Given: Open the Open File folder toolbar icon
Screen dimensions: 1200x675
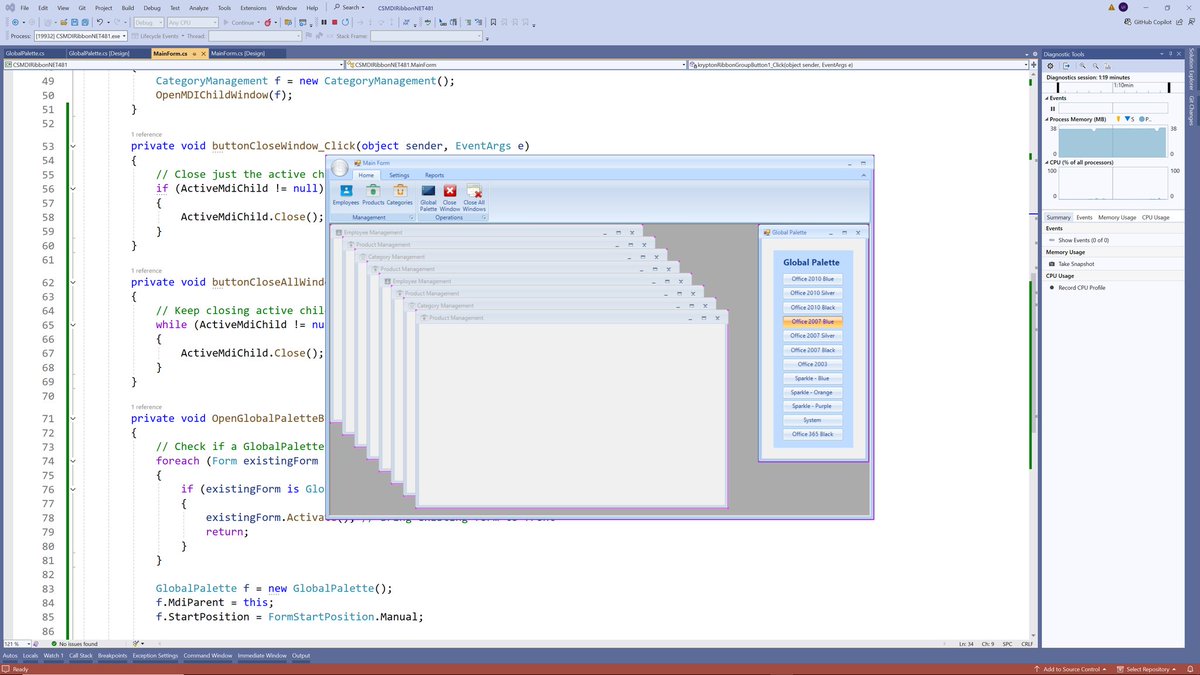Looking at the screenshot, I should click(x=63, y=22).
